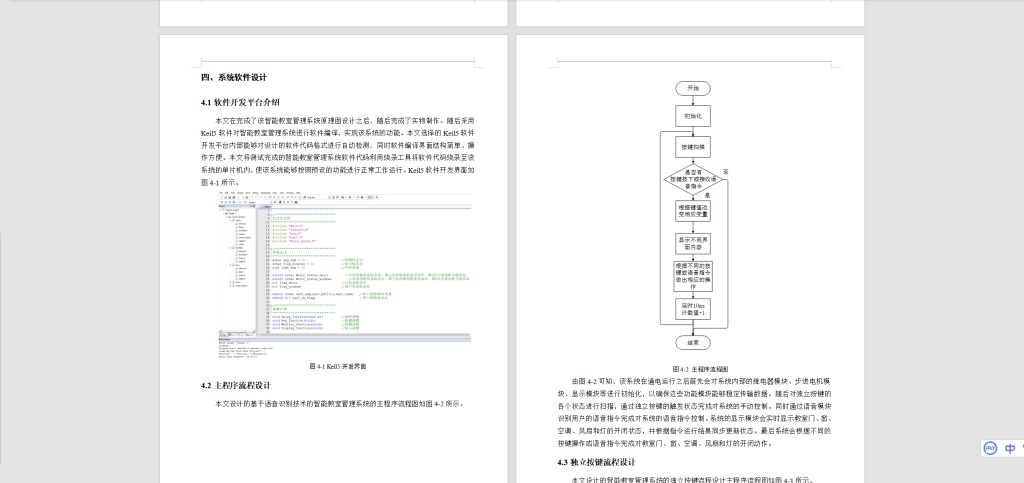The height and width of the screenshot is (483, 1024).
Task: Select the 延时10ms 计数值+1 flowchart box
Action: click(693, 309)
